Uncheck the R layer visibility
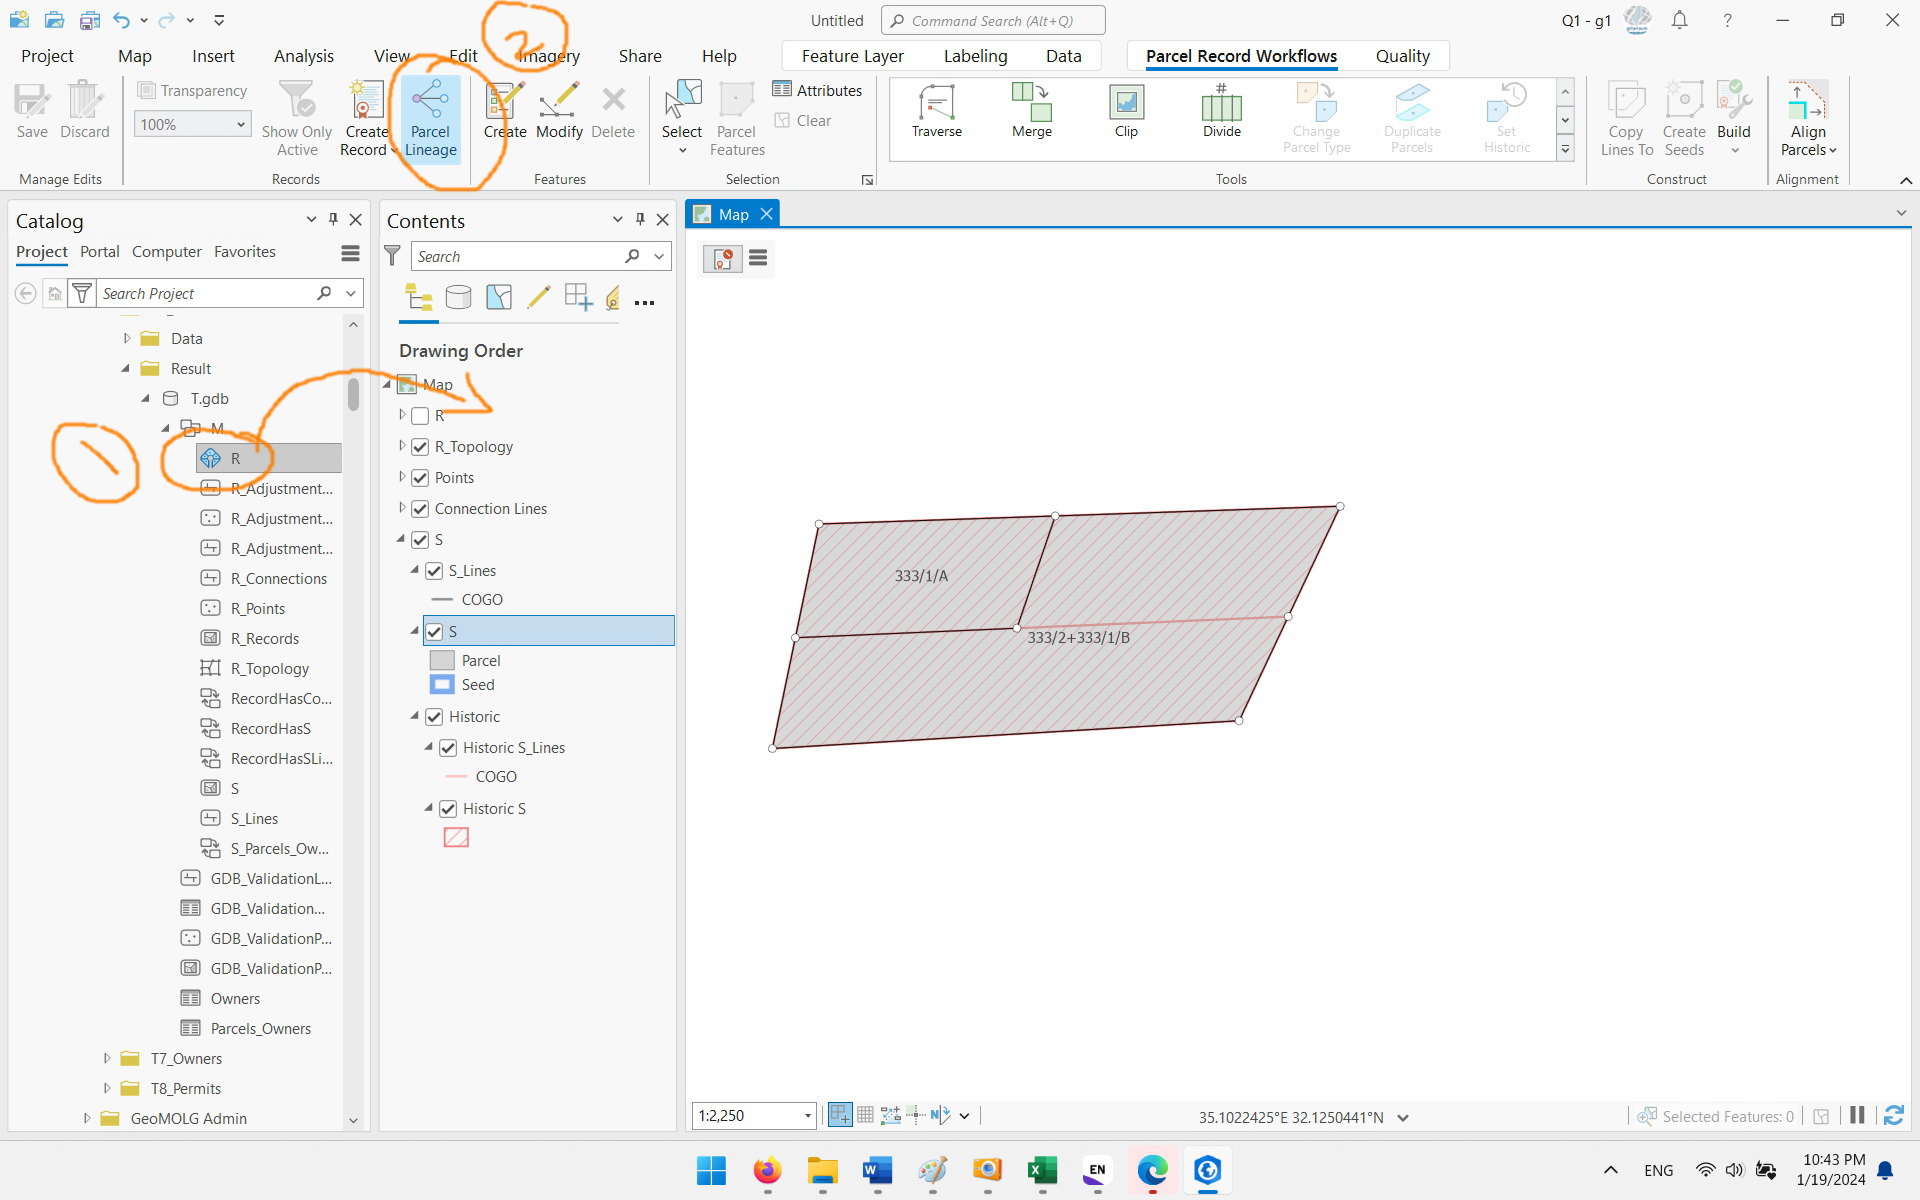The width and height of the screenshot is (1920, 1200). [x=419, y=416]
